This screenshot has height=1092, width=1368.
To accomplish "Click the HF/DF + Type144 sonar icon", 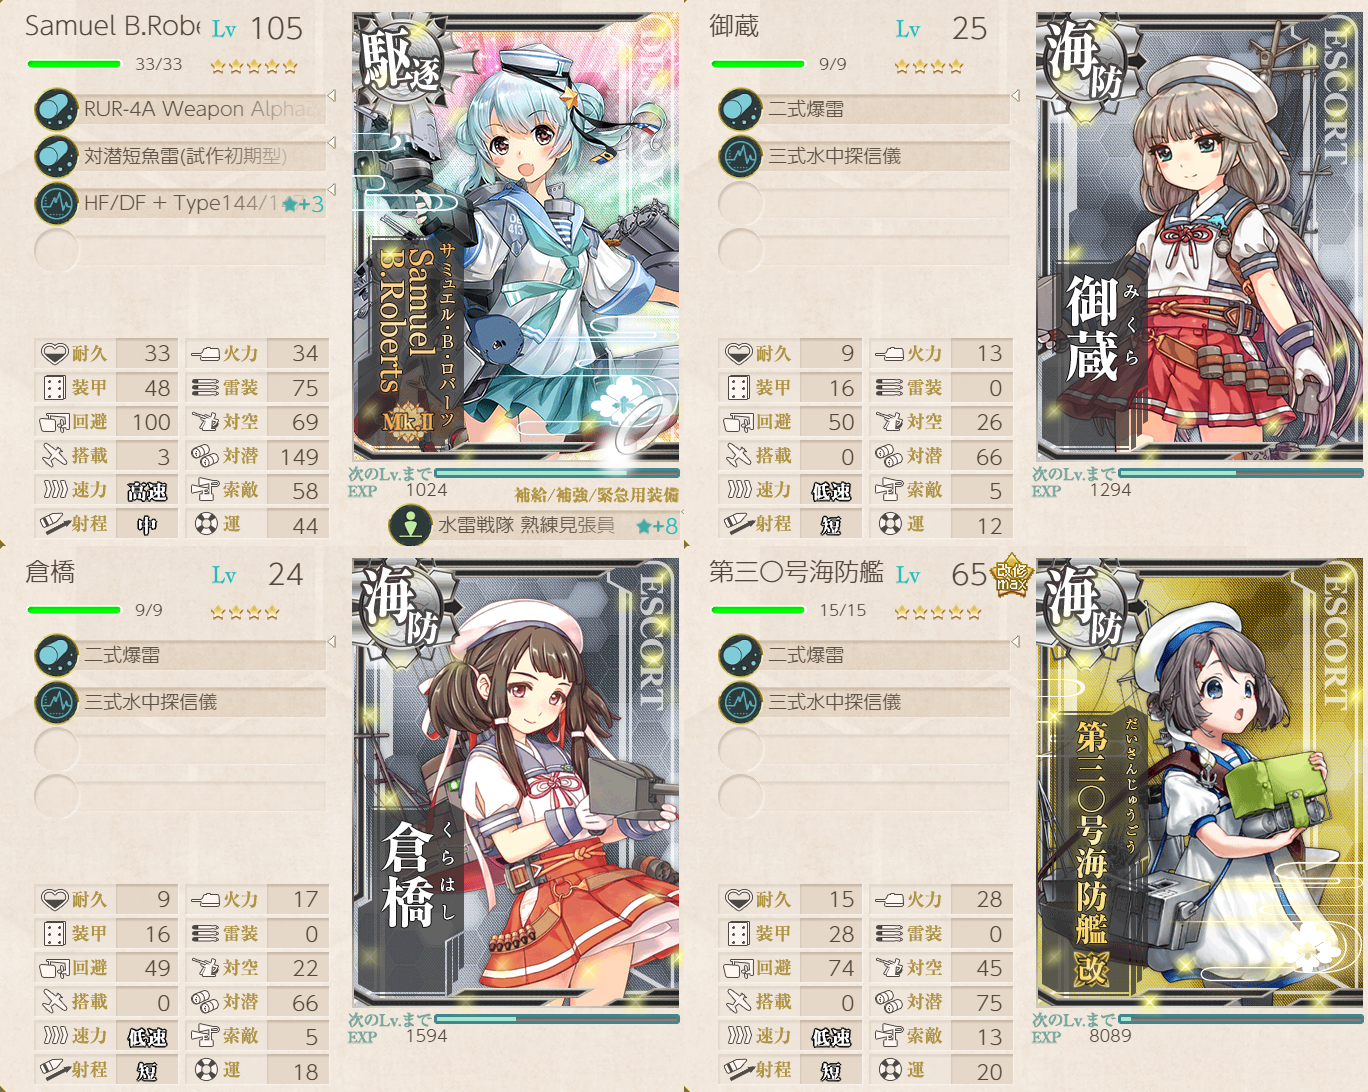I will (56, 203).
